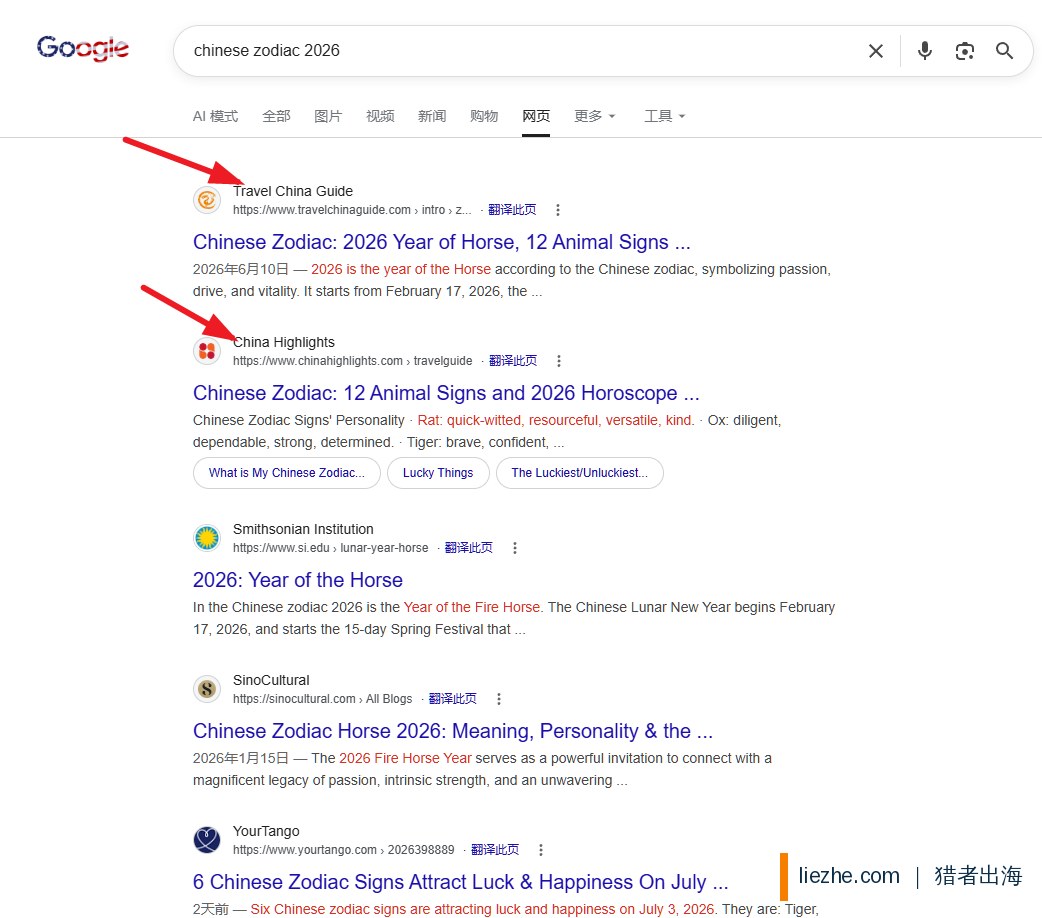Select the 网页 tab
Screen dimensions: 1042x918
(x=536, y=116)
